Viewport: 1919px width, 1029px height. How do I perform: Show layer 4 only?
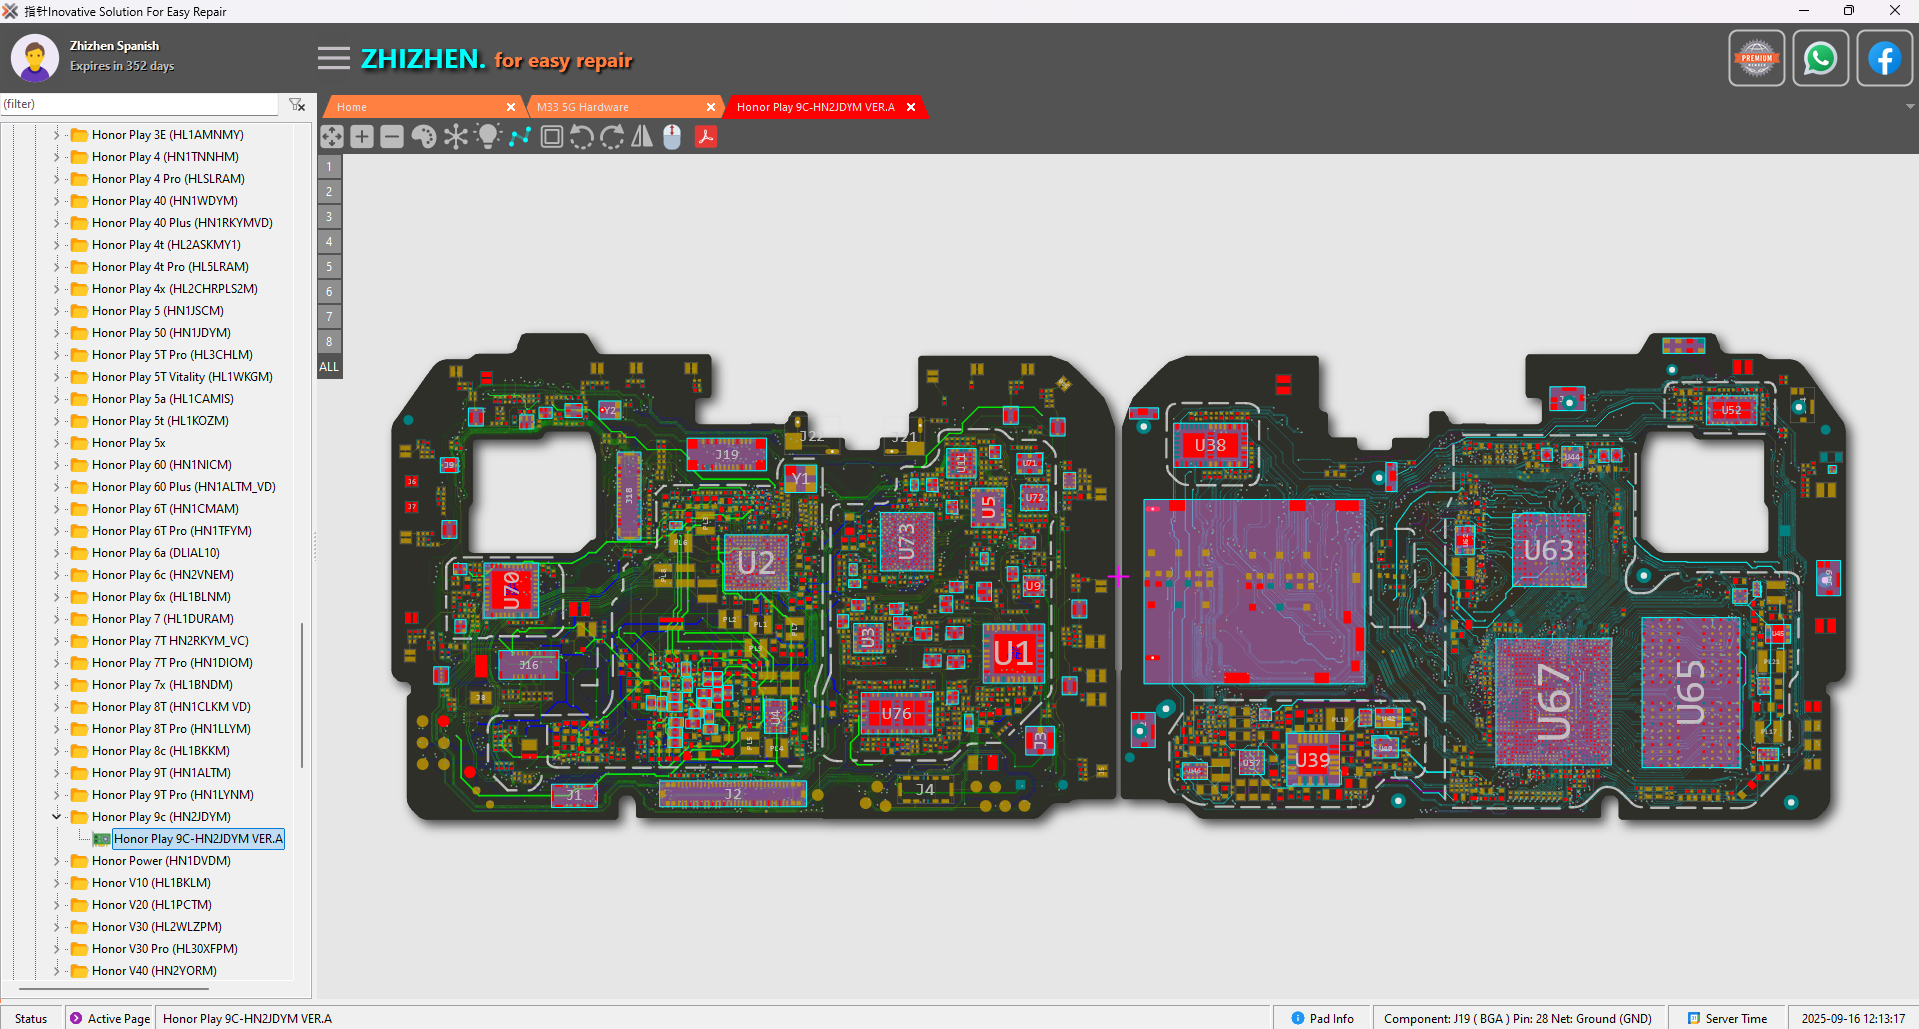[x=329, y=242]
